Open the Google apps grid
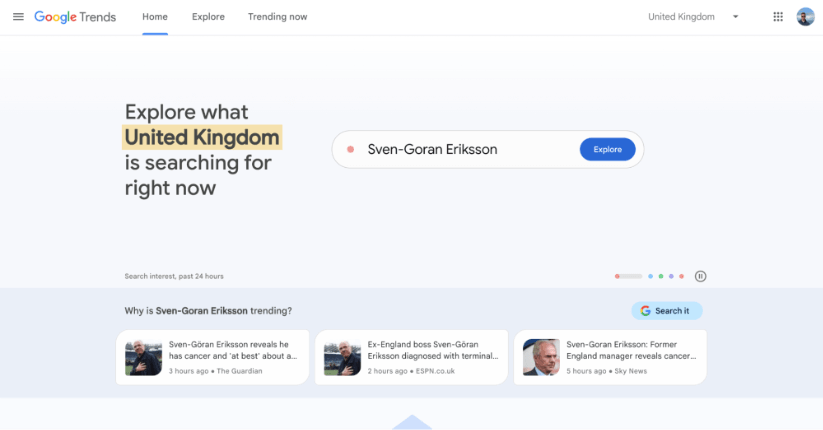 778,17
